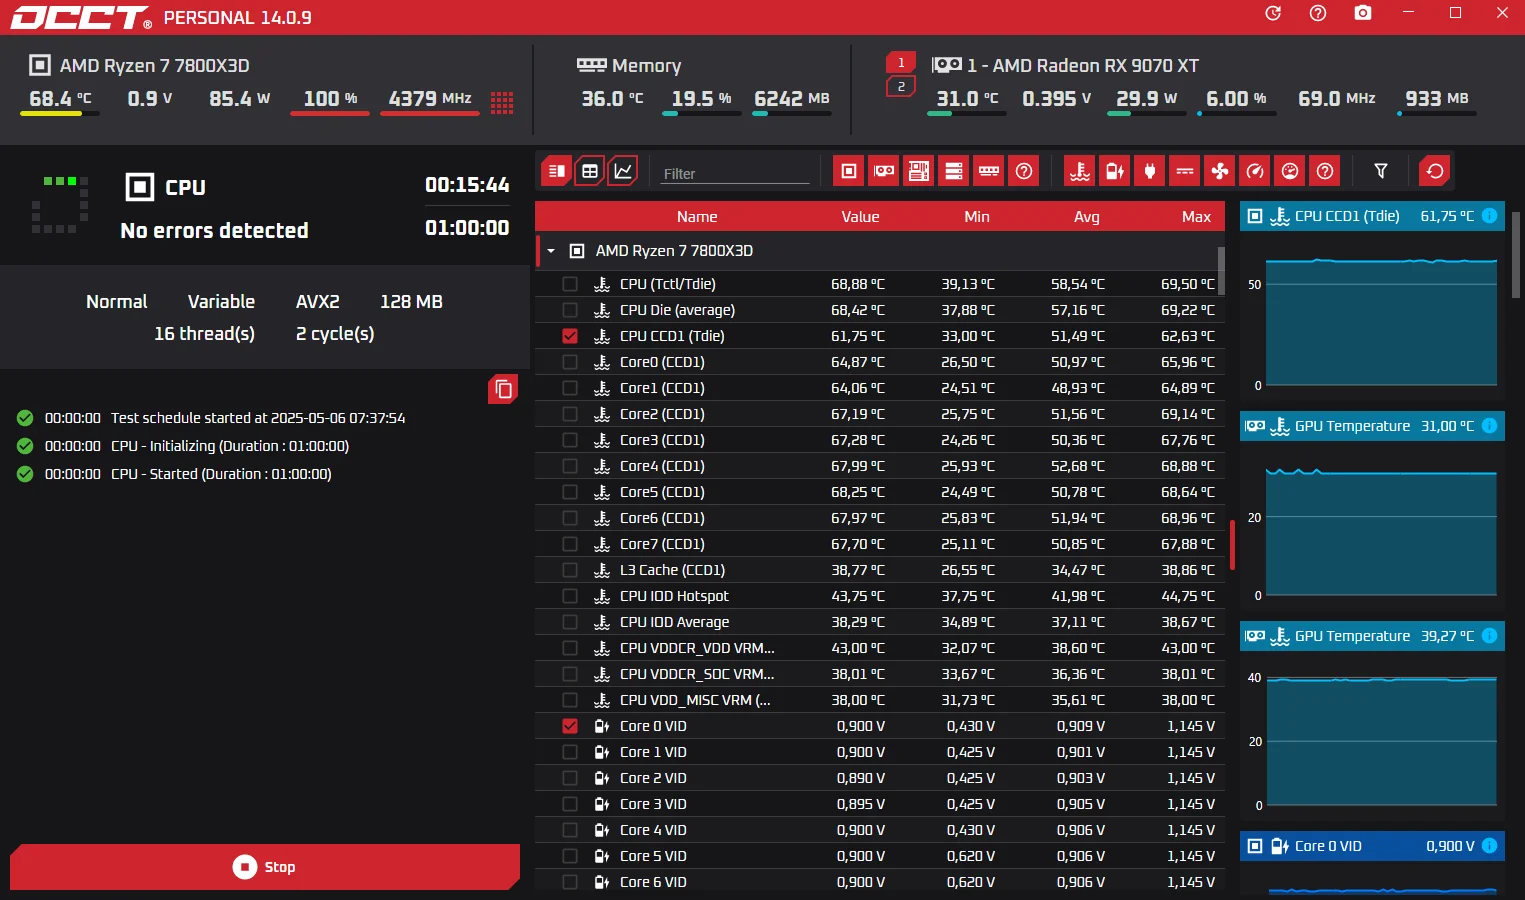The image size is (1525, 900).
Task: Click the '16 thread(s)' setting text
Action: (x=204, y=334)
